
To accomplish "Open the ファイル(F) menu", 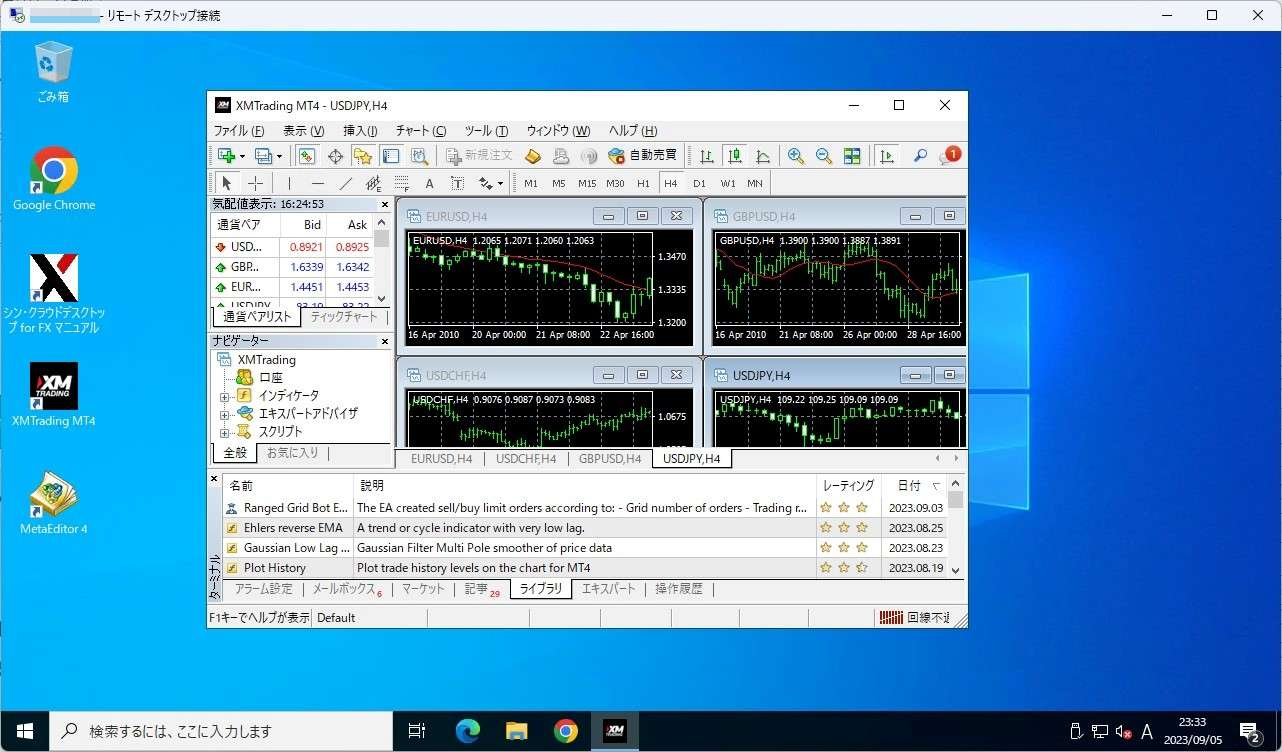I will 239,131.
